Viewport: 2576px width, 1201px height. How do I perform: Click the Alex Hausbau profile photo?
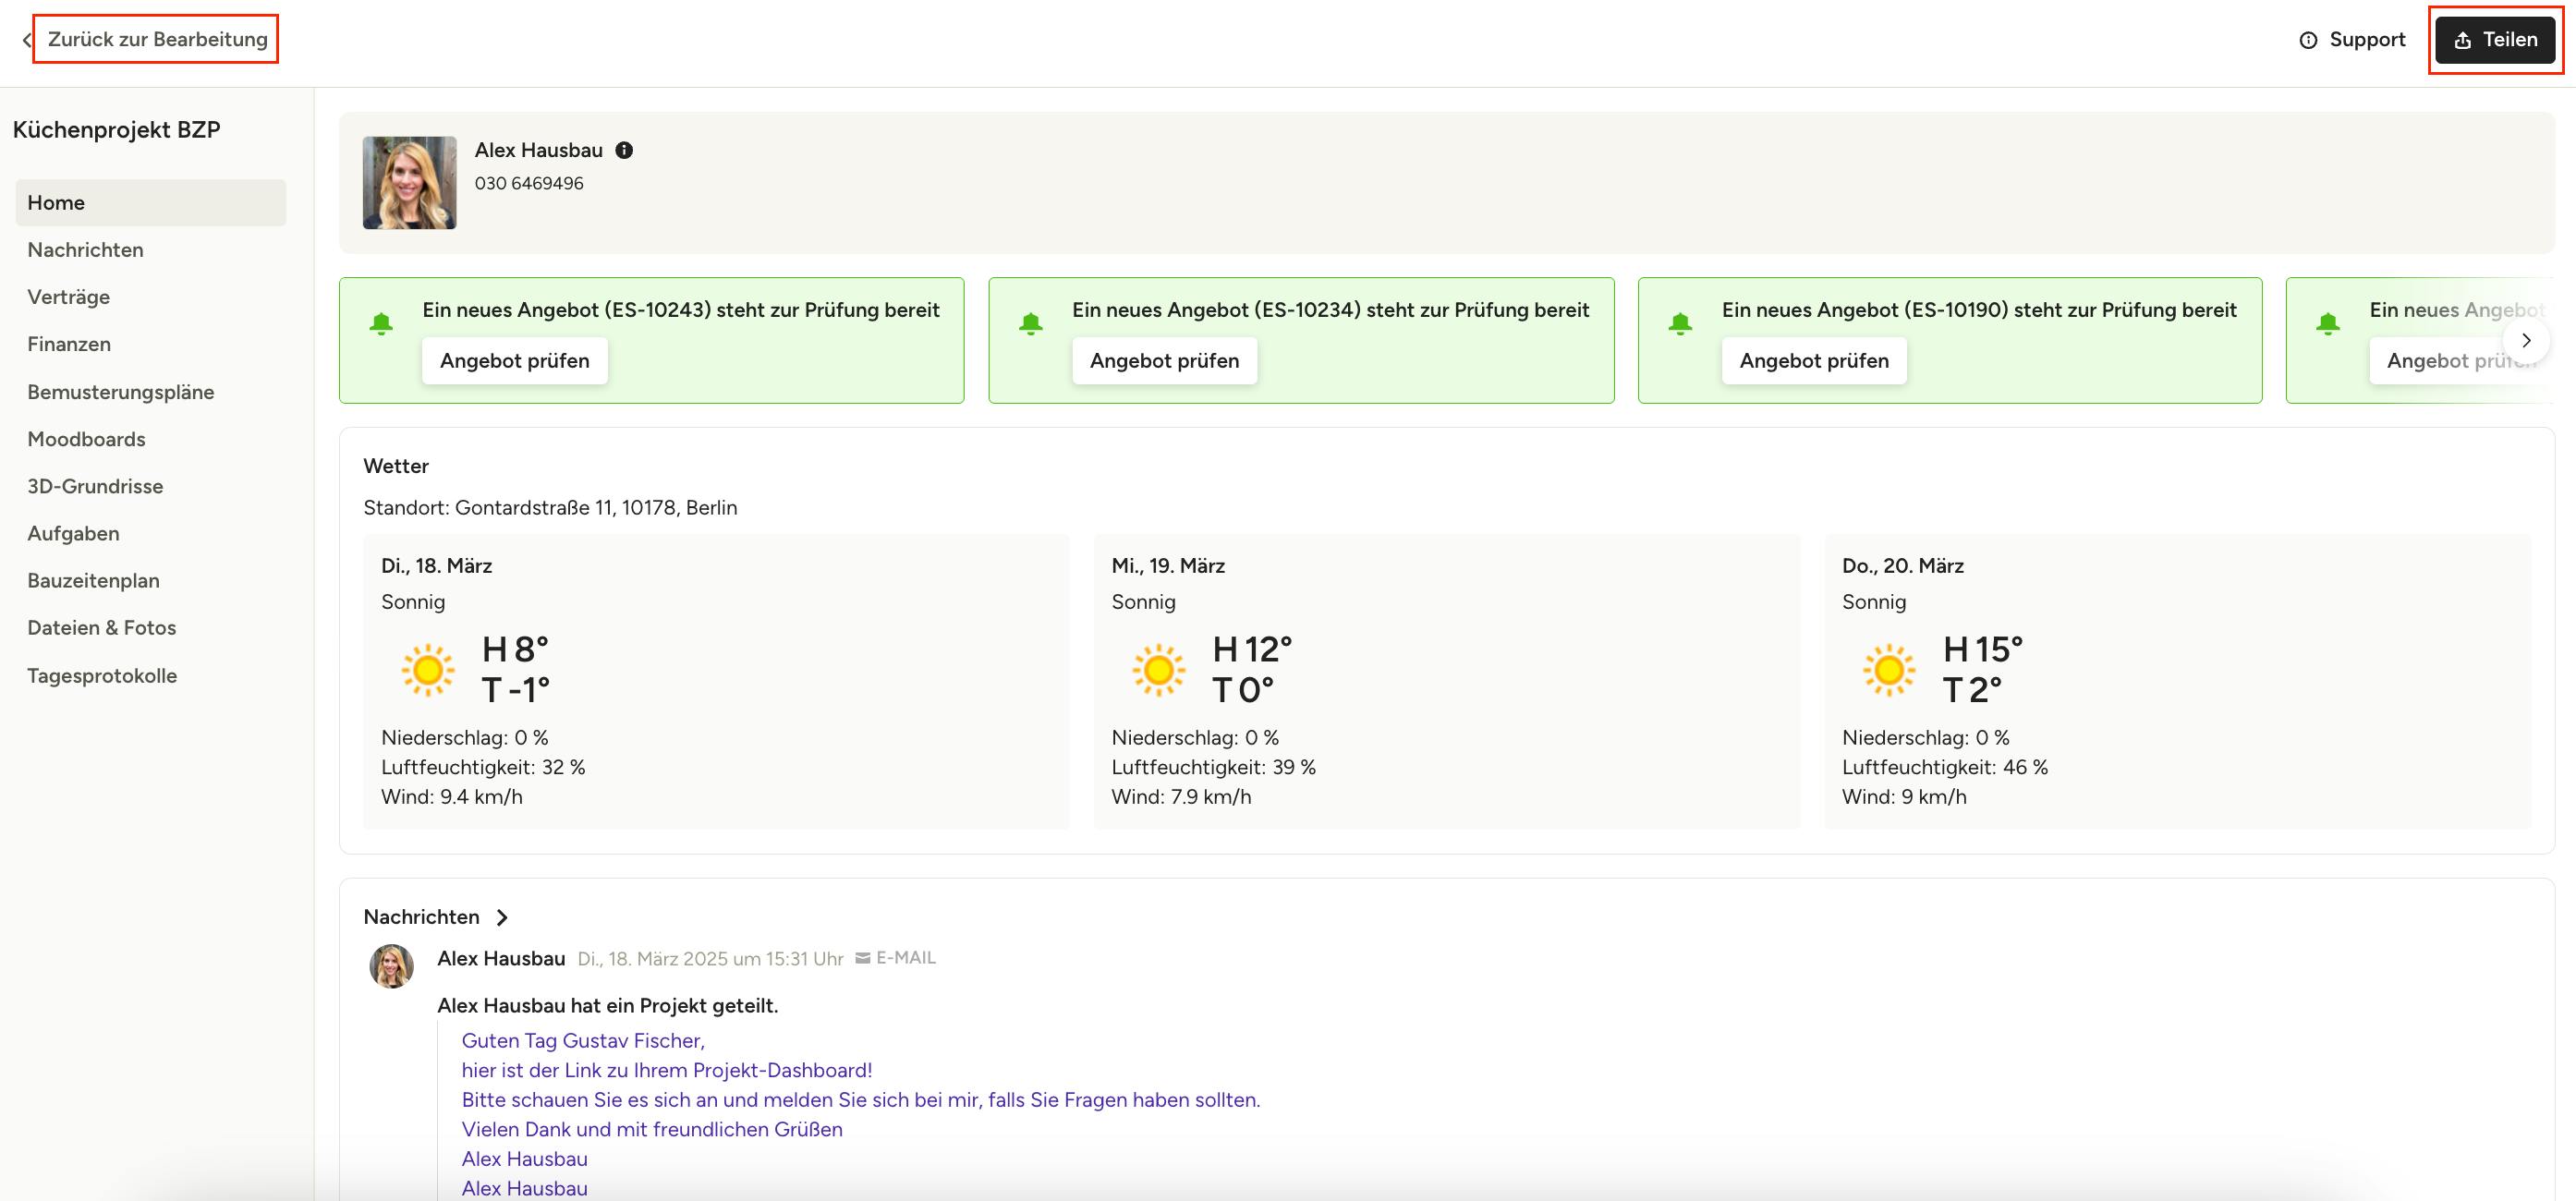pyautogui.click(x=409, y=183)
